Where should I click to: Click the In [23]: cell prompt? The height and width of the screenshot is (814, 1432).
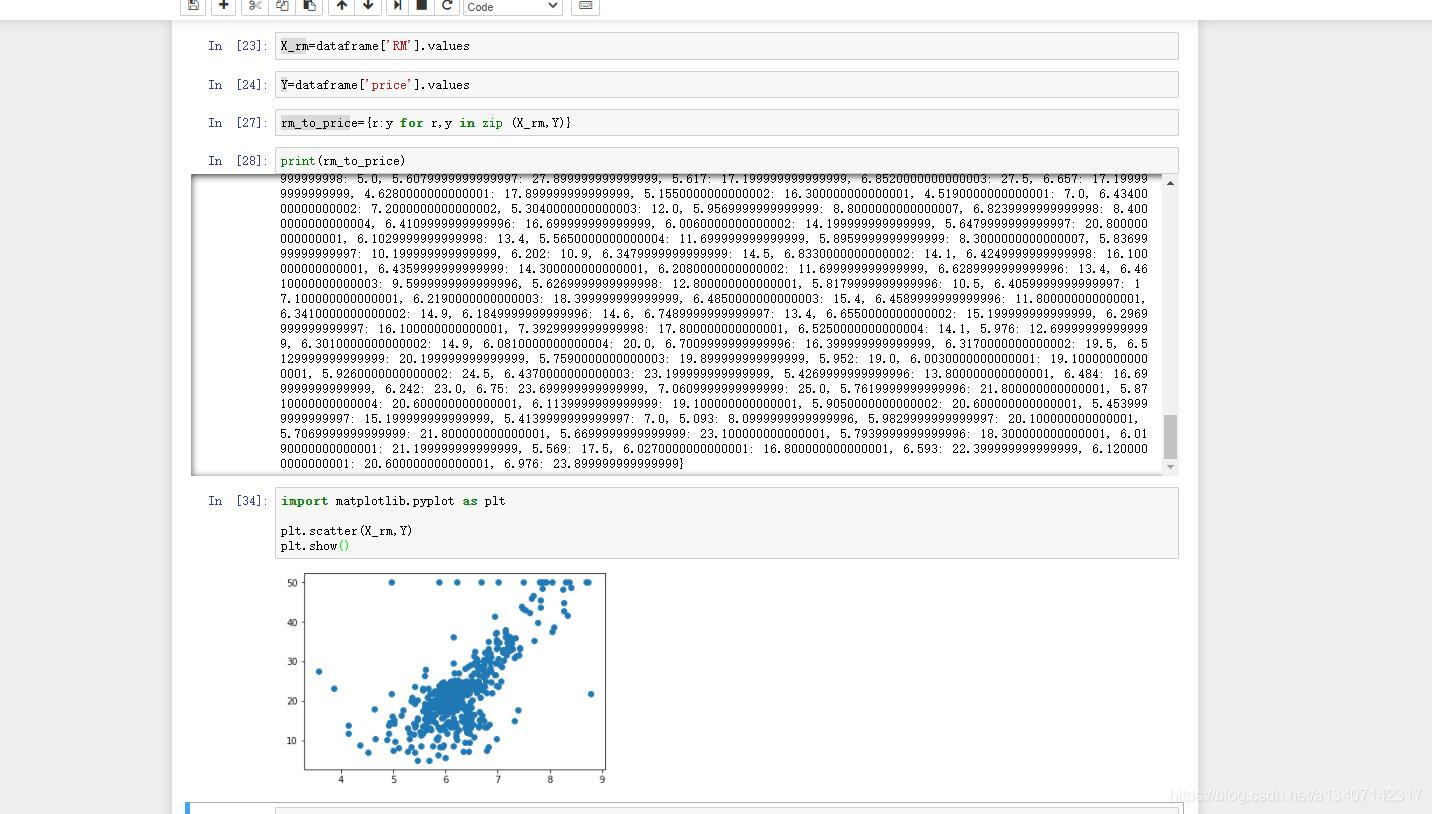[237, 46]
